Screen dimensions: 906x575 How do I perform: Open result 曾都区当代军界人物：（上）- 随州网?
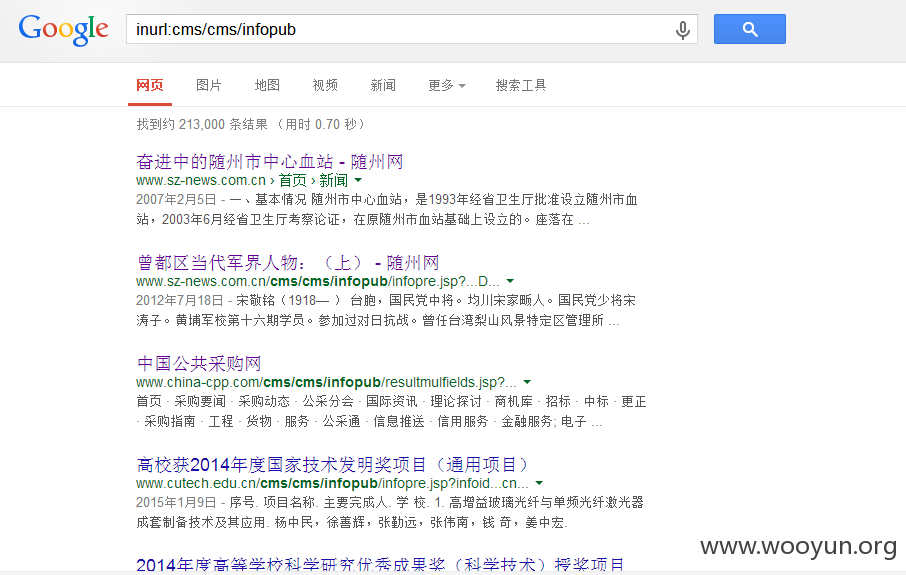(288, 263)
